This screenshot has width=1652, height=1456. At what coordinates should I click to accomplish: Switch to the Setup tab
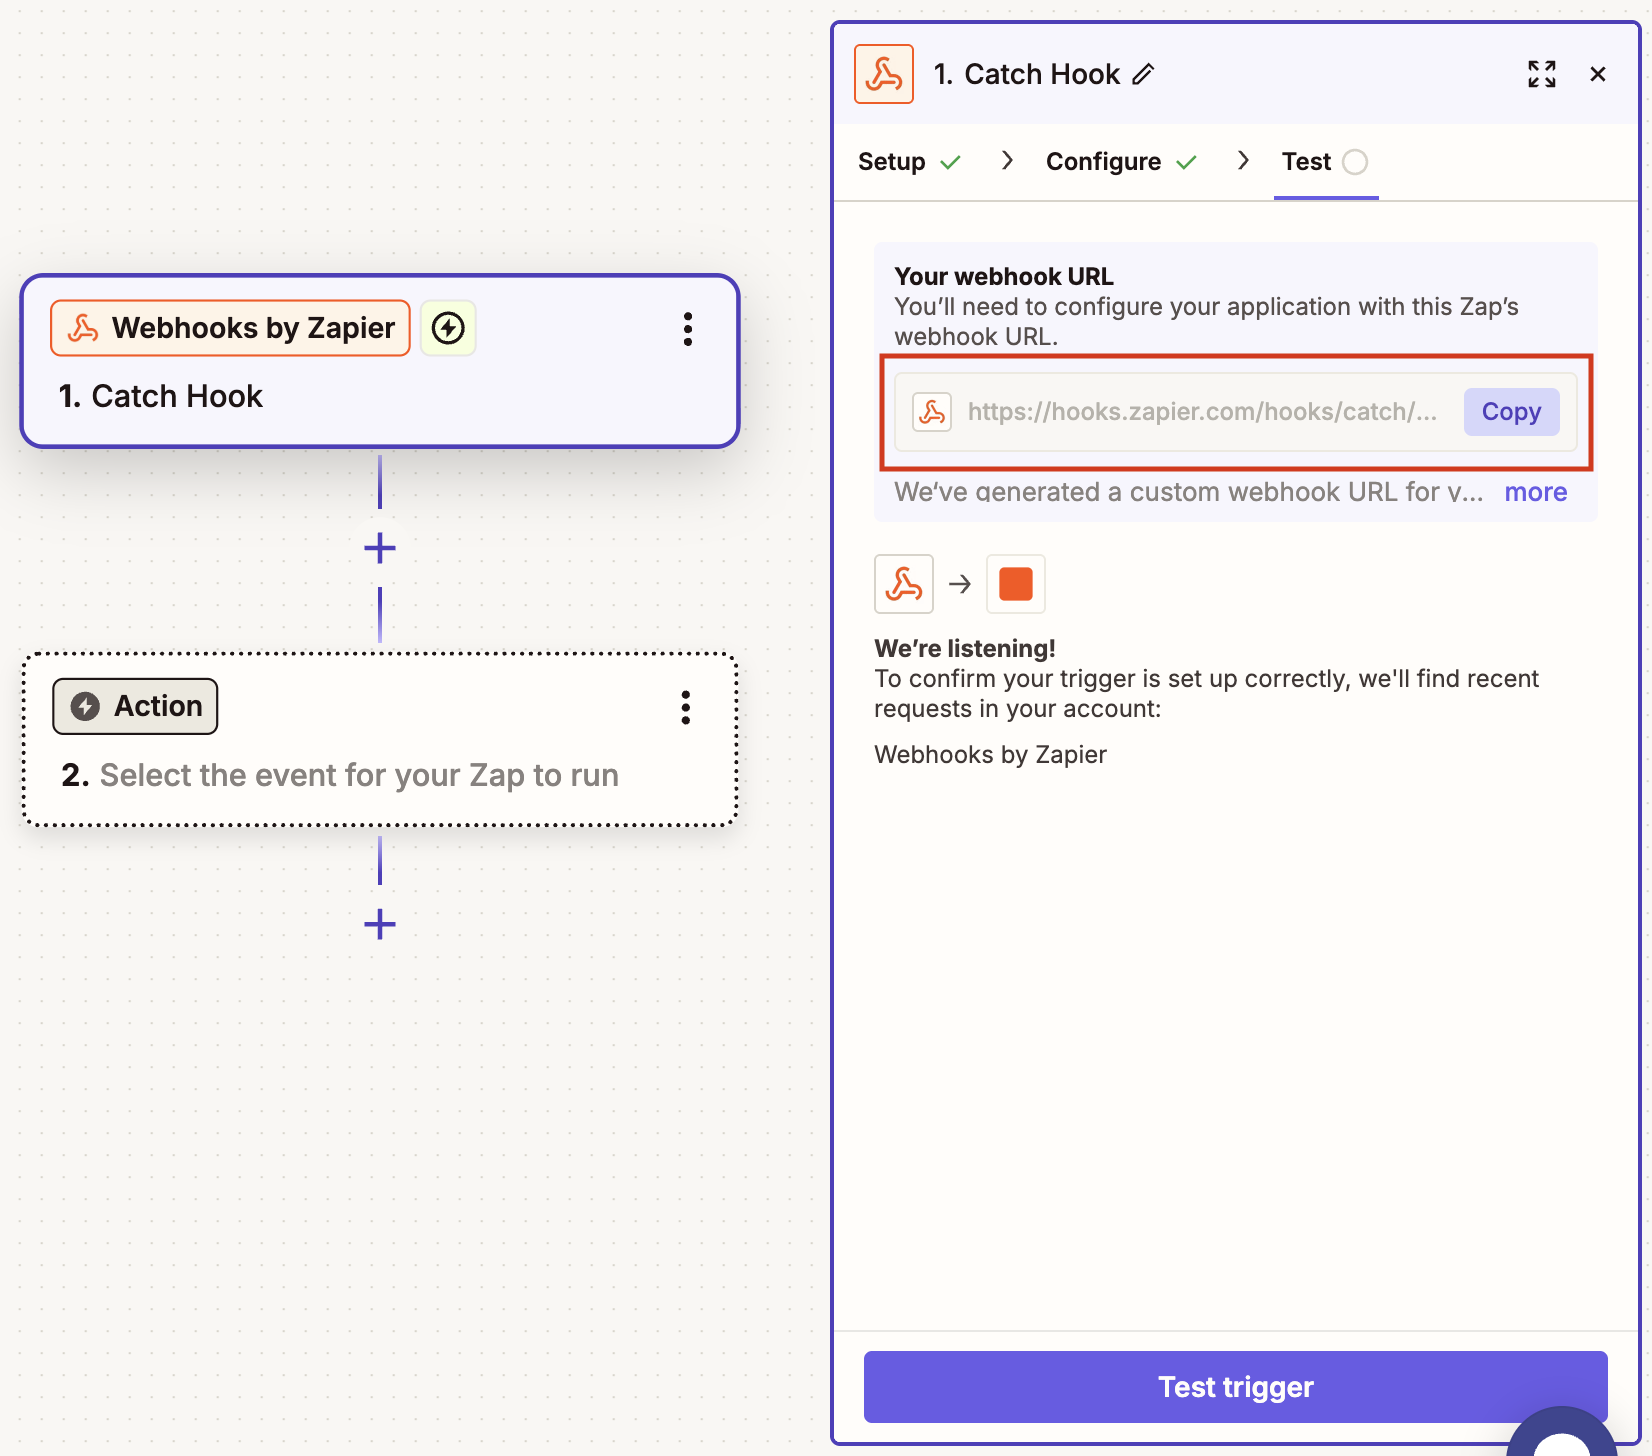click(892, 162)
